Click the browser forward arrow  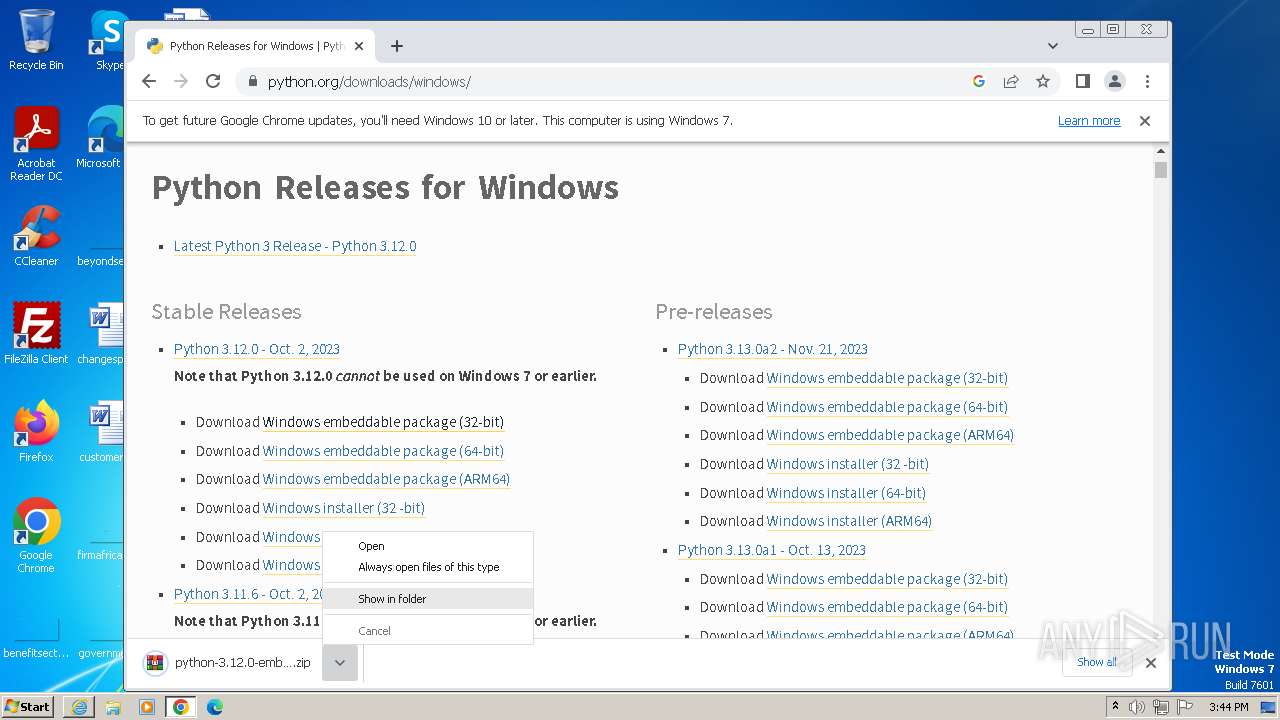(x=181, y=81)
